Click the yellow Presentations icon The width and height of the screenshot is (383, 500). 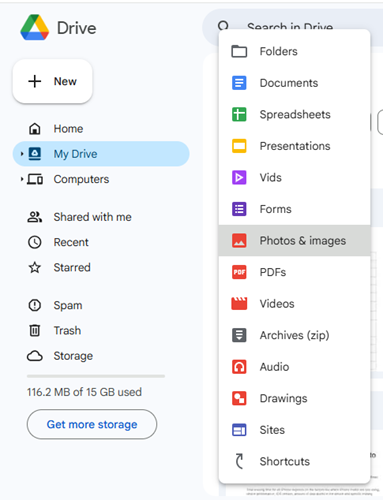pyautogui.click(x=239, y=146)
